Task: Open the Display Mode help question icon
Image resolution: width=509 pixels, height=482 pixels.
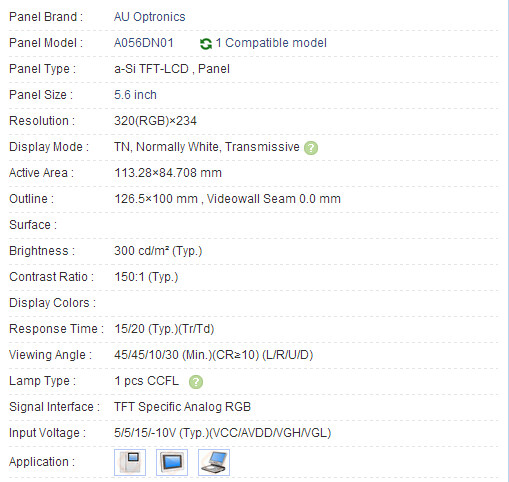Action: pyautogui.click(x=311, y=148)
